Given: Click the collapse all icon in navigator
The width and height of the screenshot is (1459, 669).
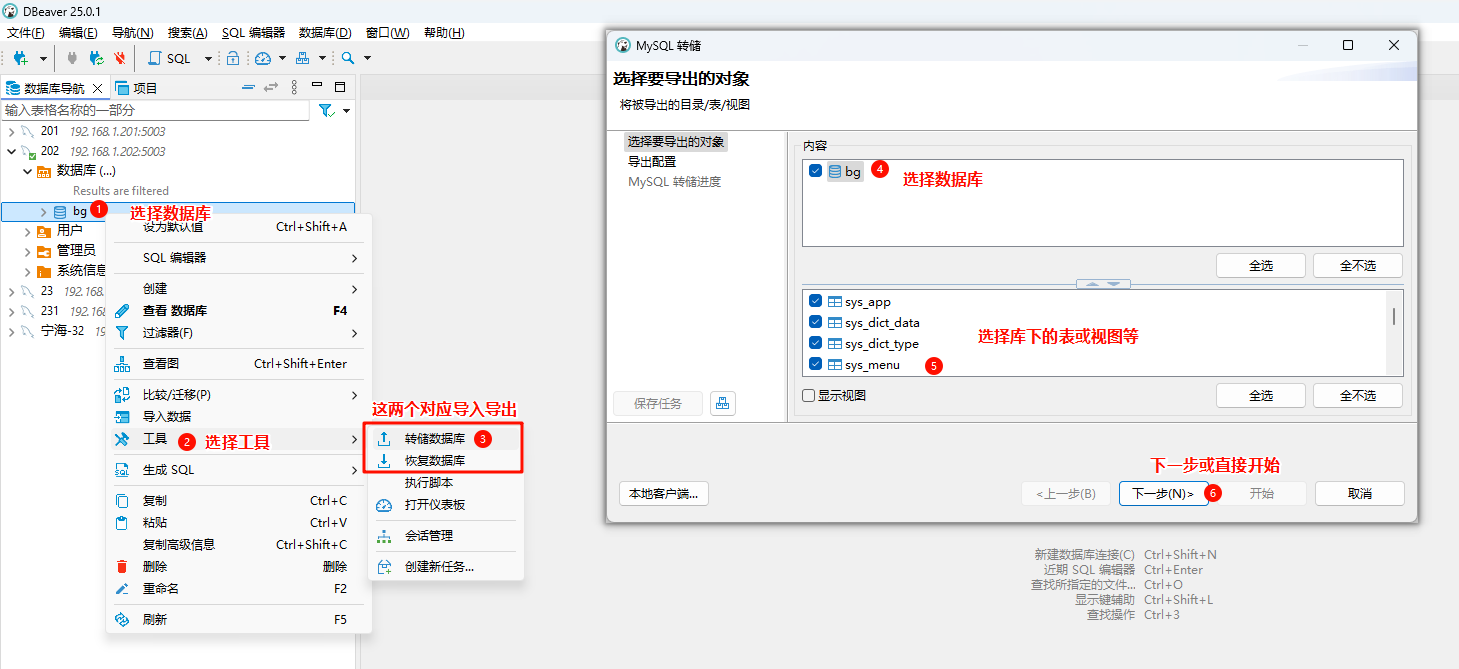Looking at the screenshot, I should pos(249,87).
